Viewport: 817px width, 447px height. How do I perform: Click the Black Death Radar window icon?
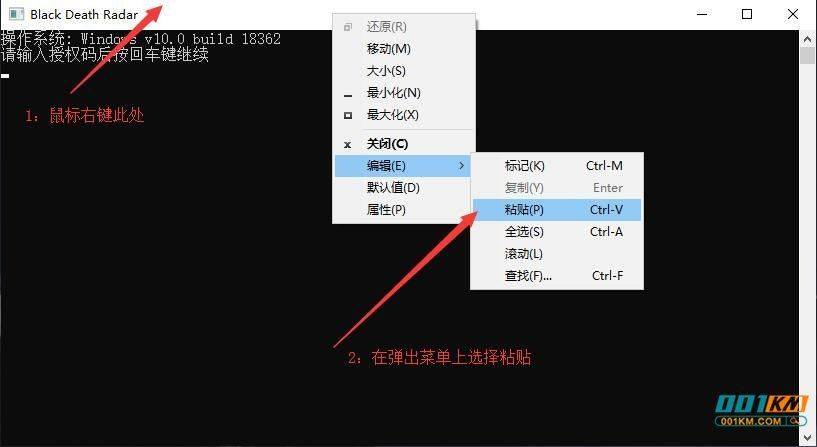(x=16, y=14)
